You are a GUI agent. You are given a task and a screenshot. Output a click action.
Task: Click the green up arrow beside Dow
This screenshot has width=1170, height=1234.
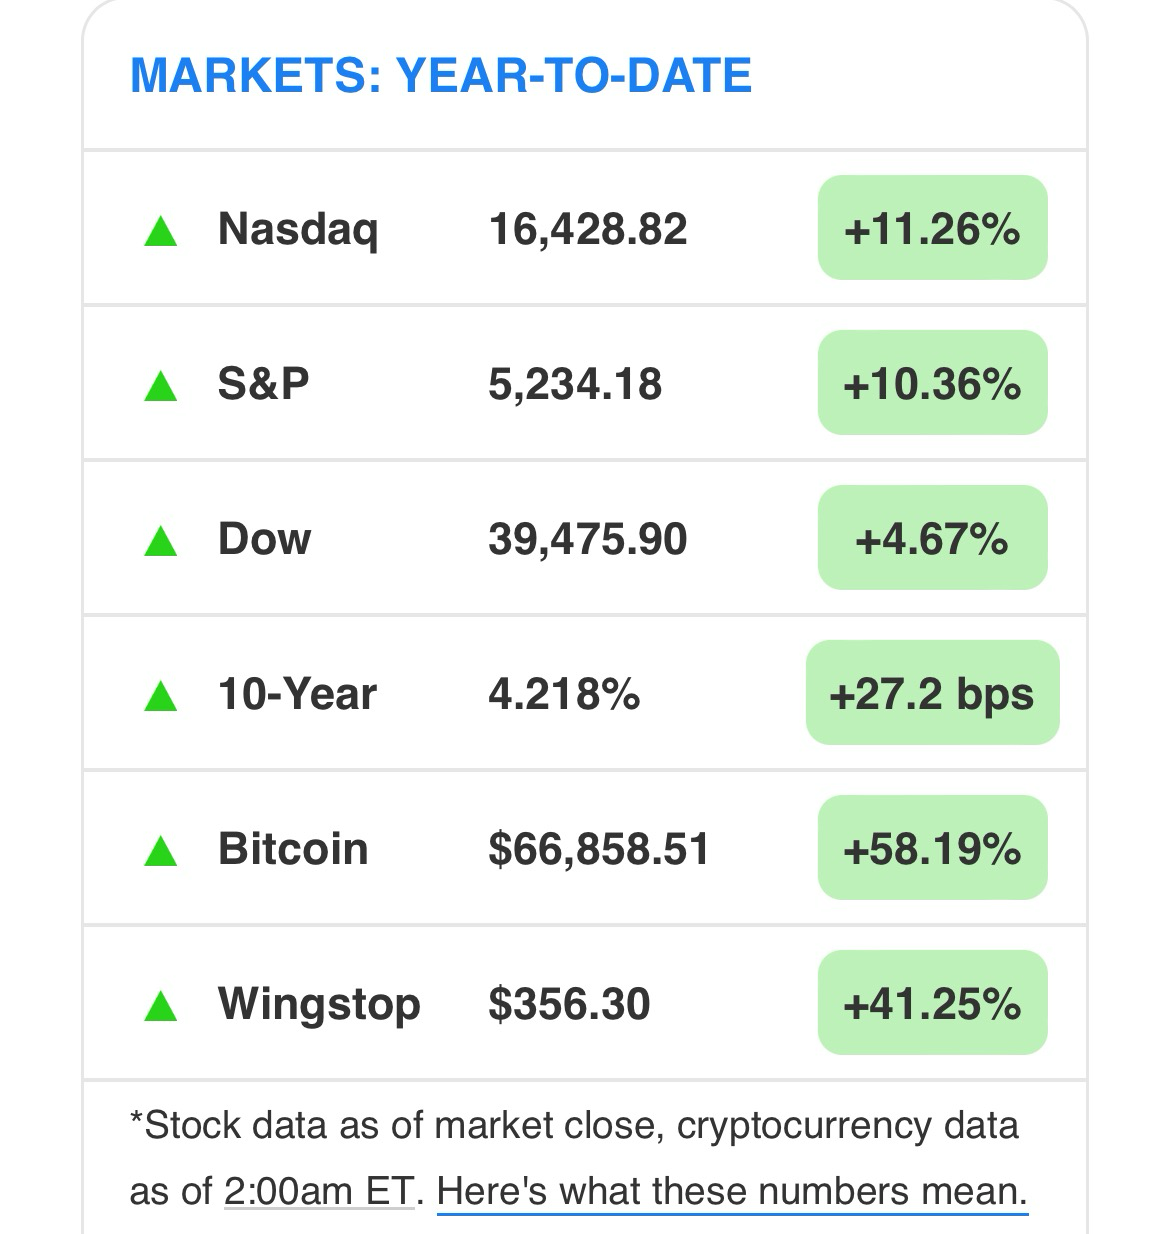tap(161, 541)
